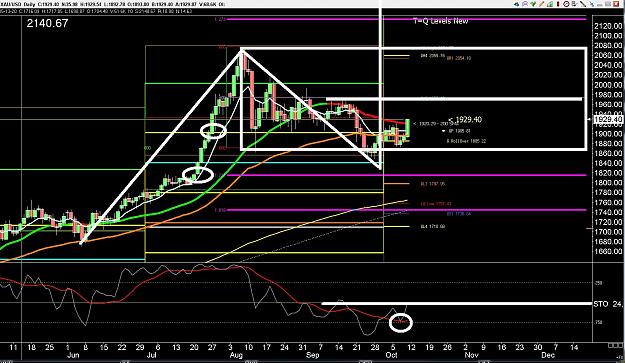Click the 1660.00 price axis label
The height and width of the screenshot is (363, 625).
click(x=608, y=251)
